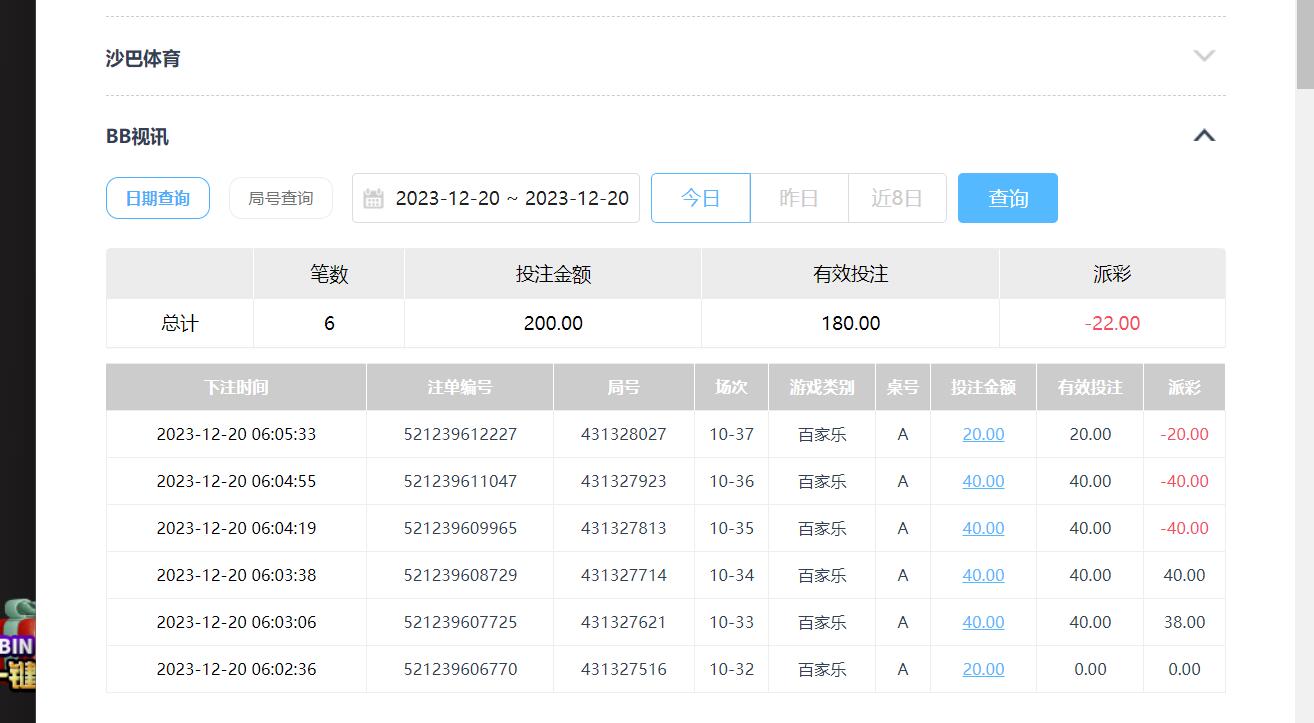1314x723 pixels.
Task: Click session 10-35 cell
Action: click(731, 528)
